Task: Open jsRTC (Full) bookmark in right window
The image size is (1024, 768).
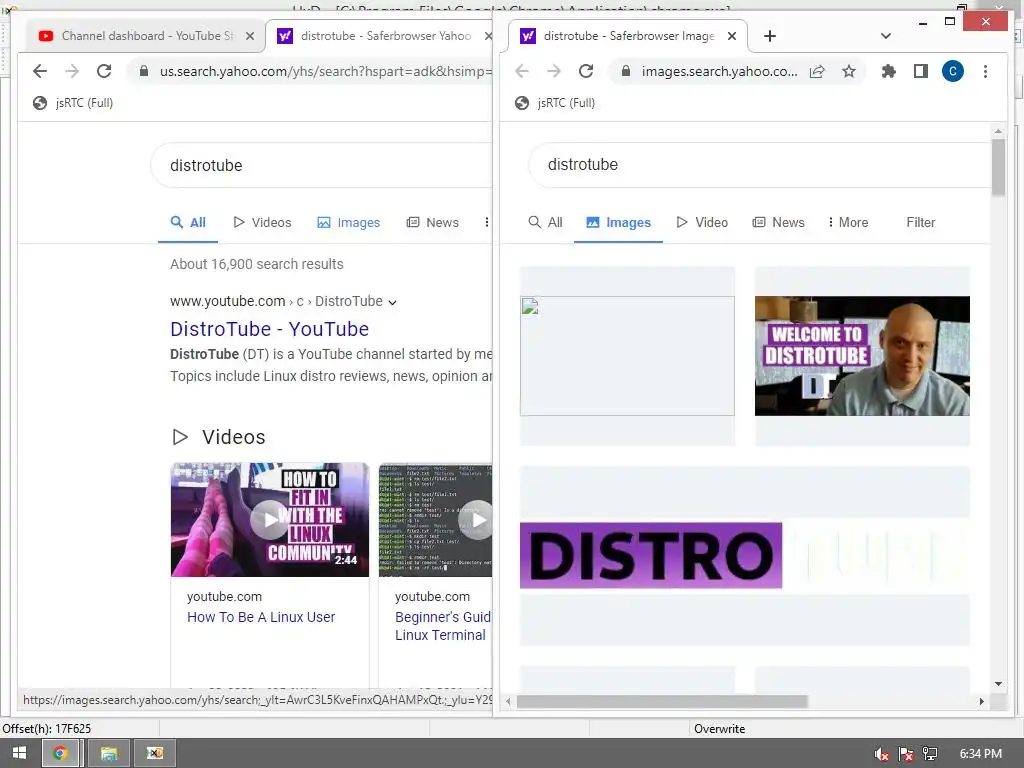Action: point(554,103)
